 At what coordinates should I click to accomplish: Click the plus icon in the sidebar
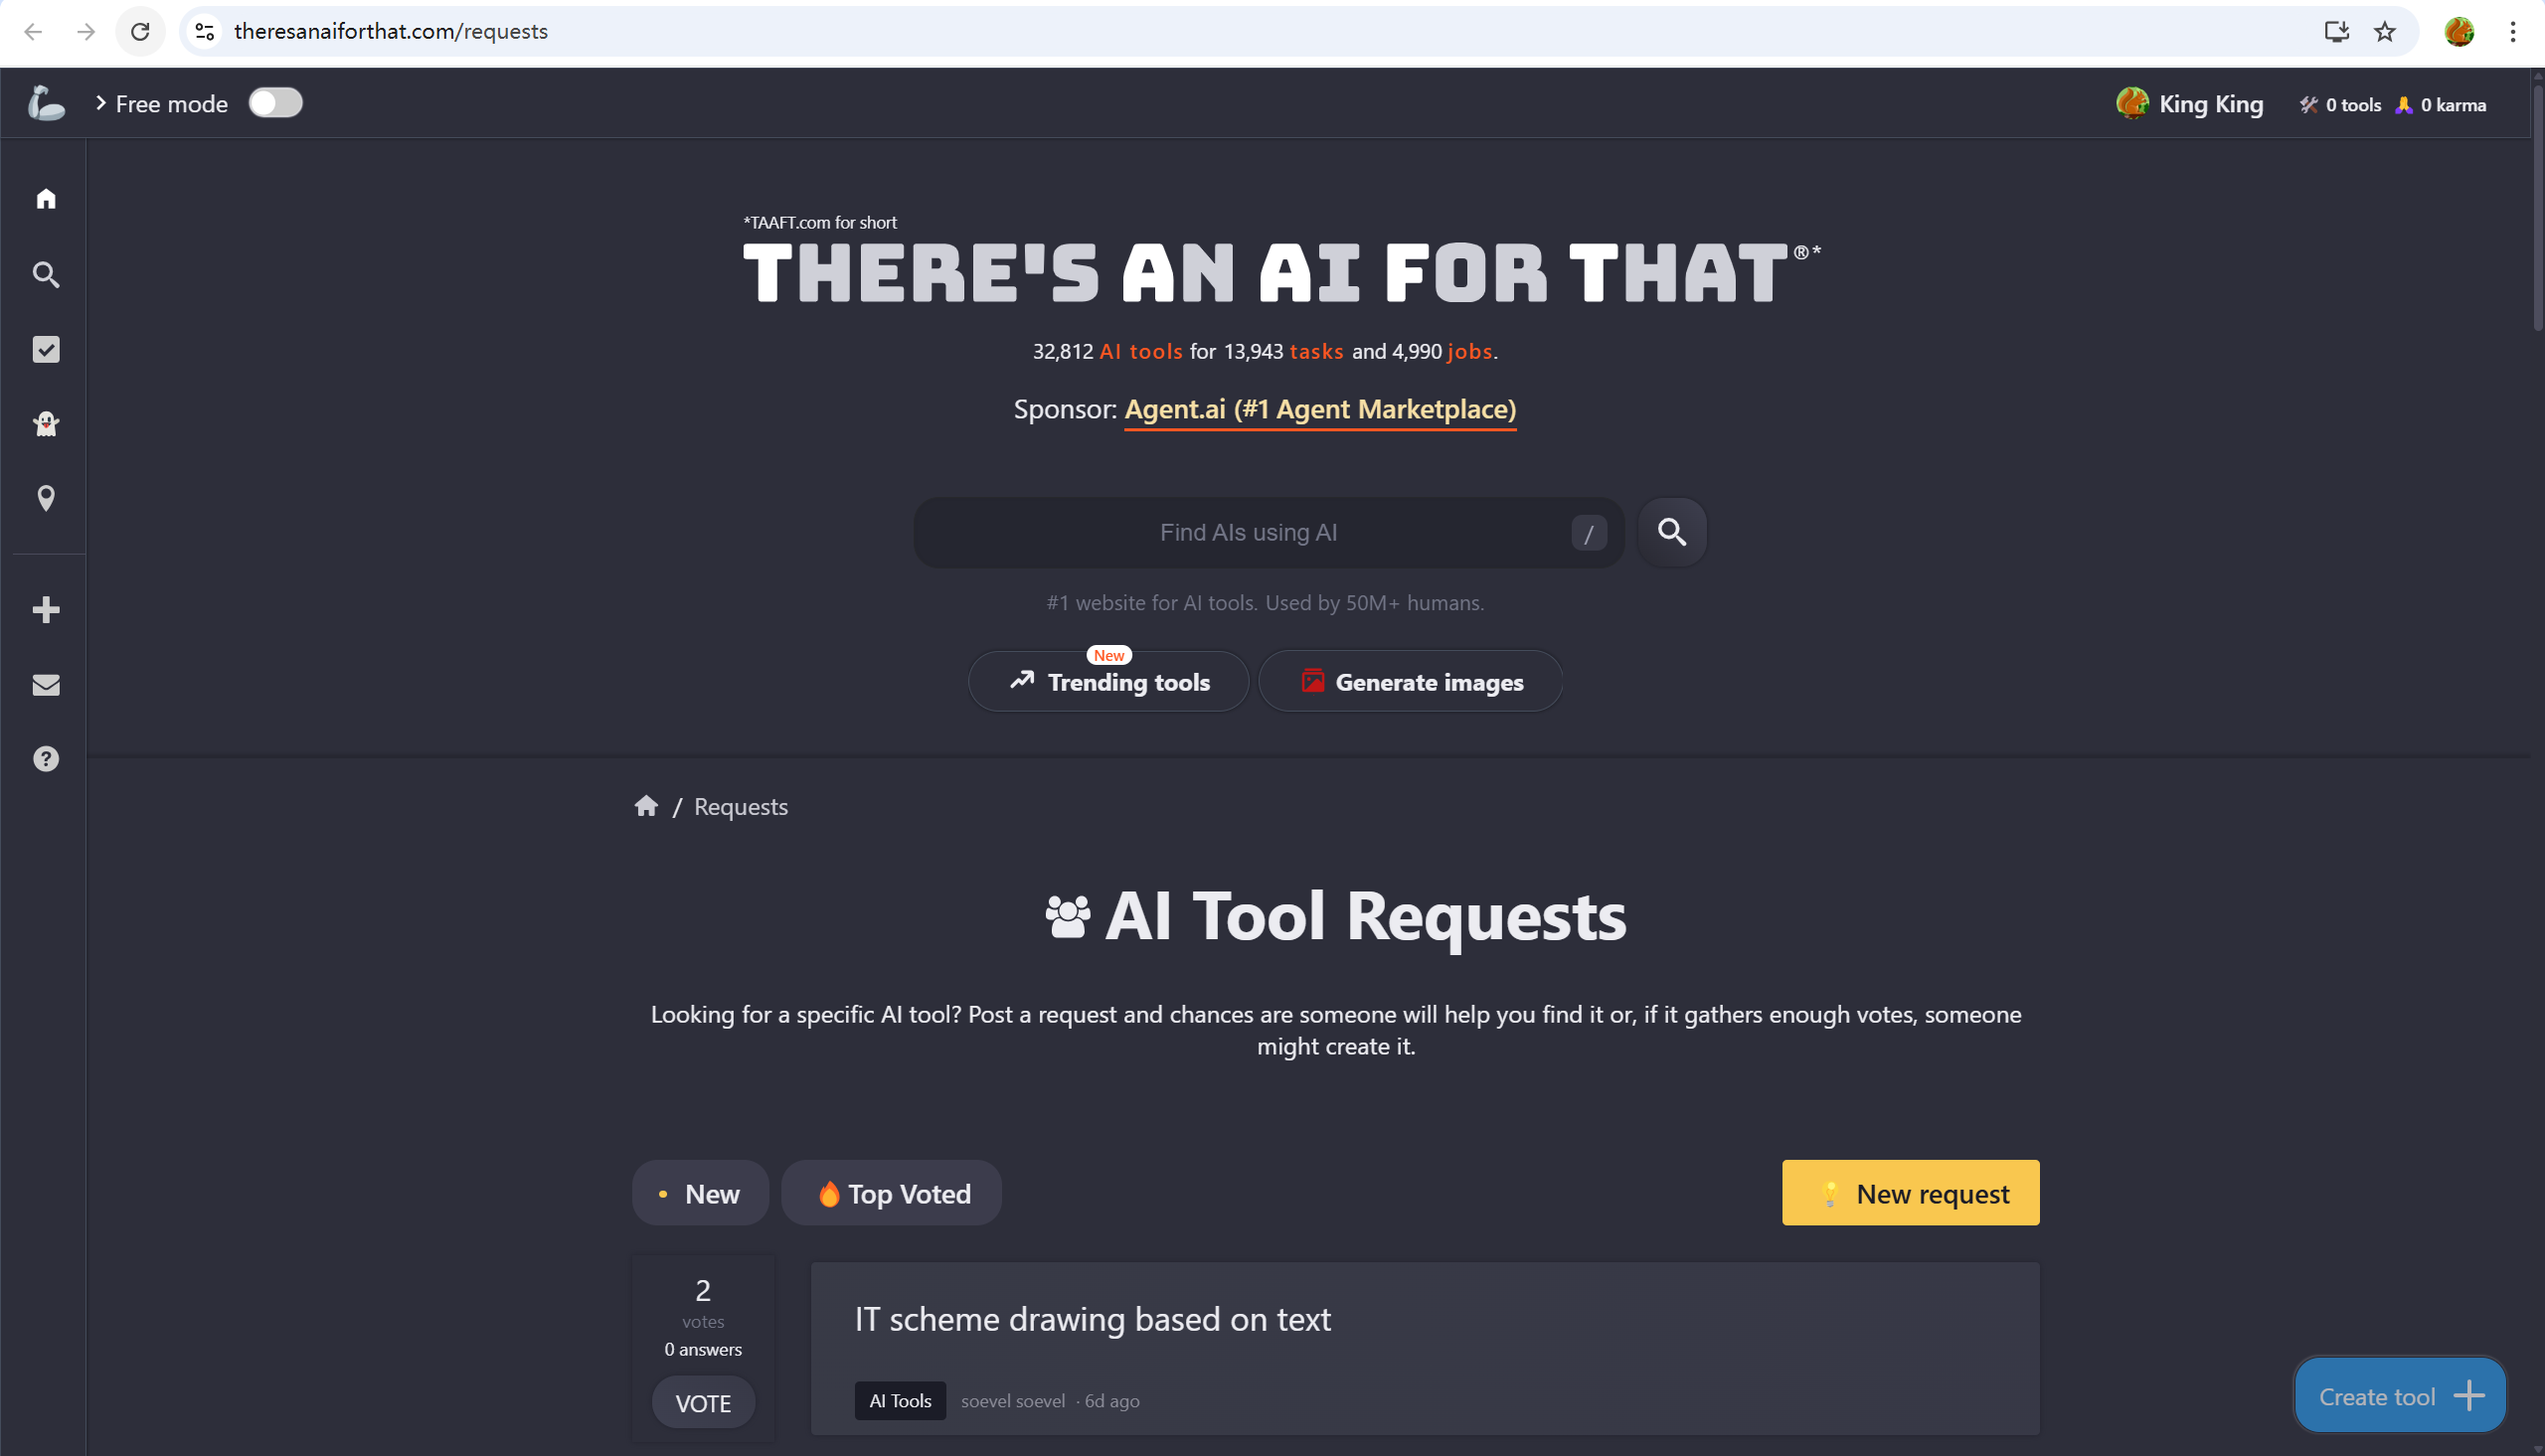tap(46, 610)
